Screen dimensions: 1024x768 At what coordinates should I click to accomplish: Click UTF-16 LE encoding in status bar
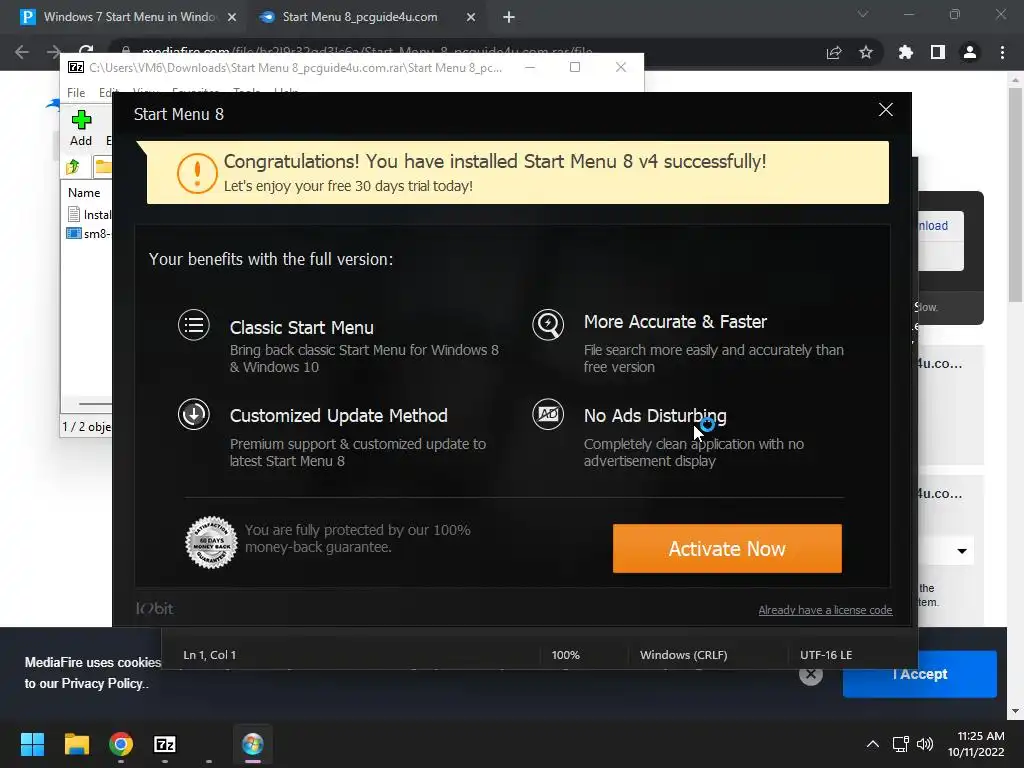(825, 655)
